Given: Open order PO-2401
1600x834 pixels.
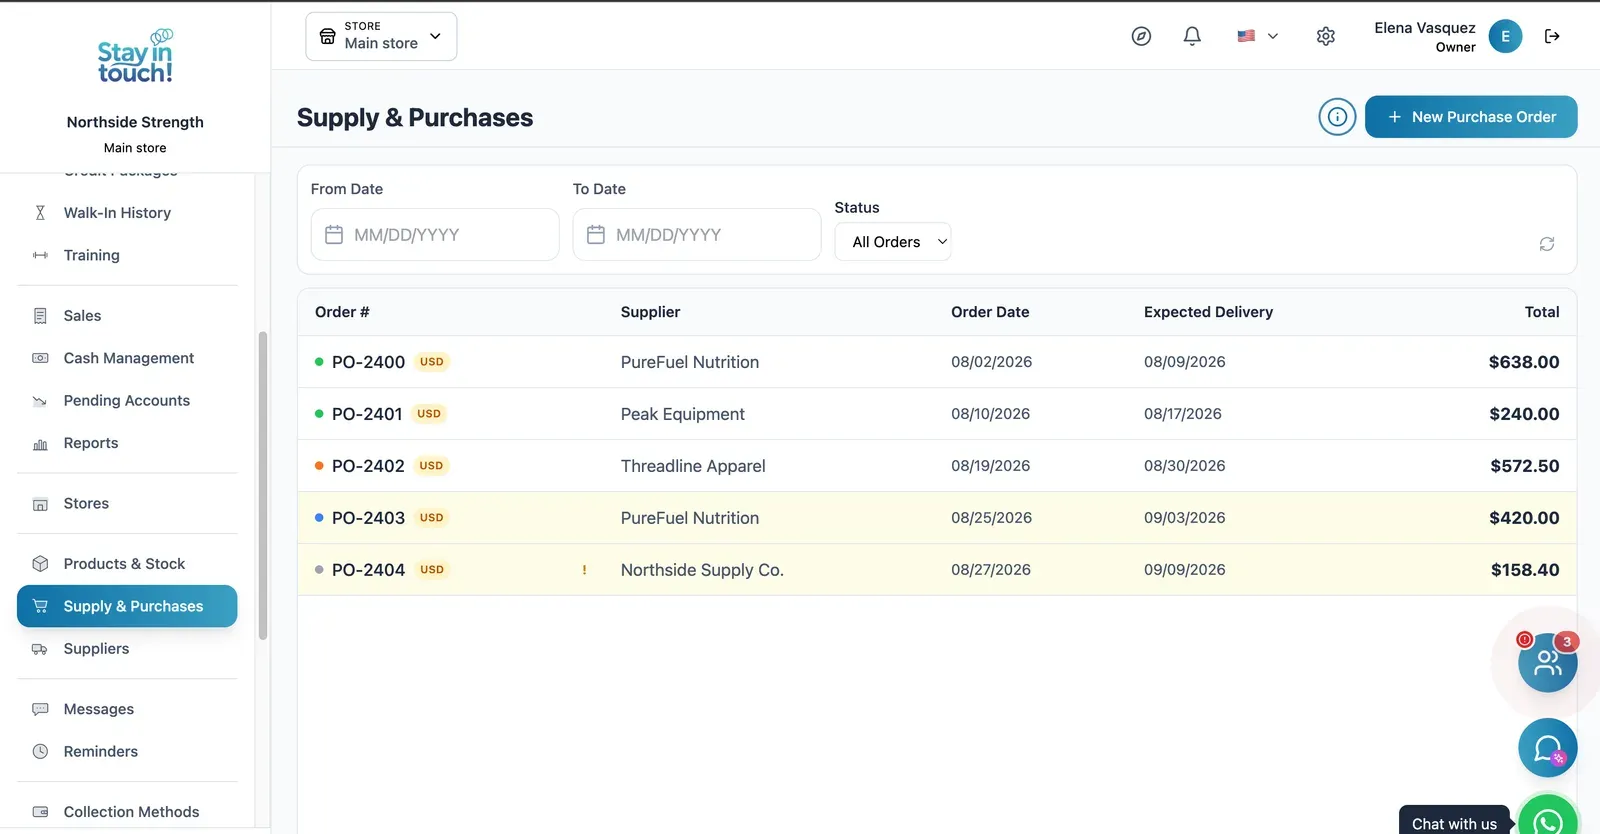Looking at the screenshot, I should pos(367,414).
